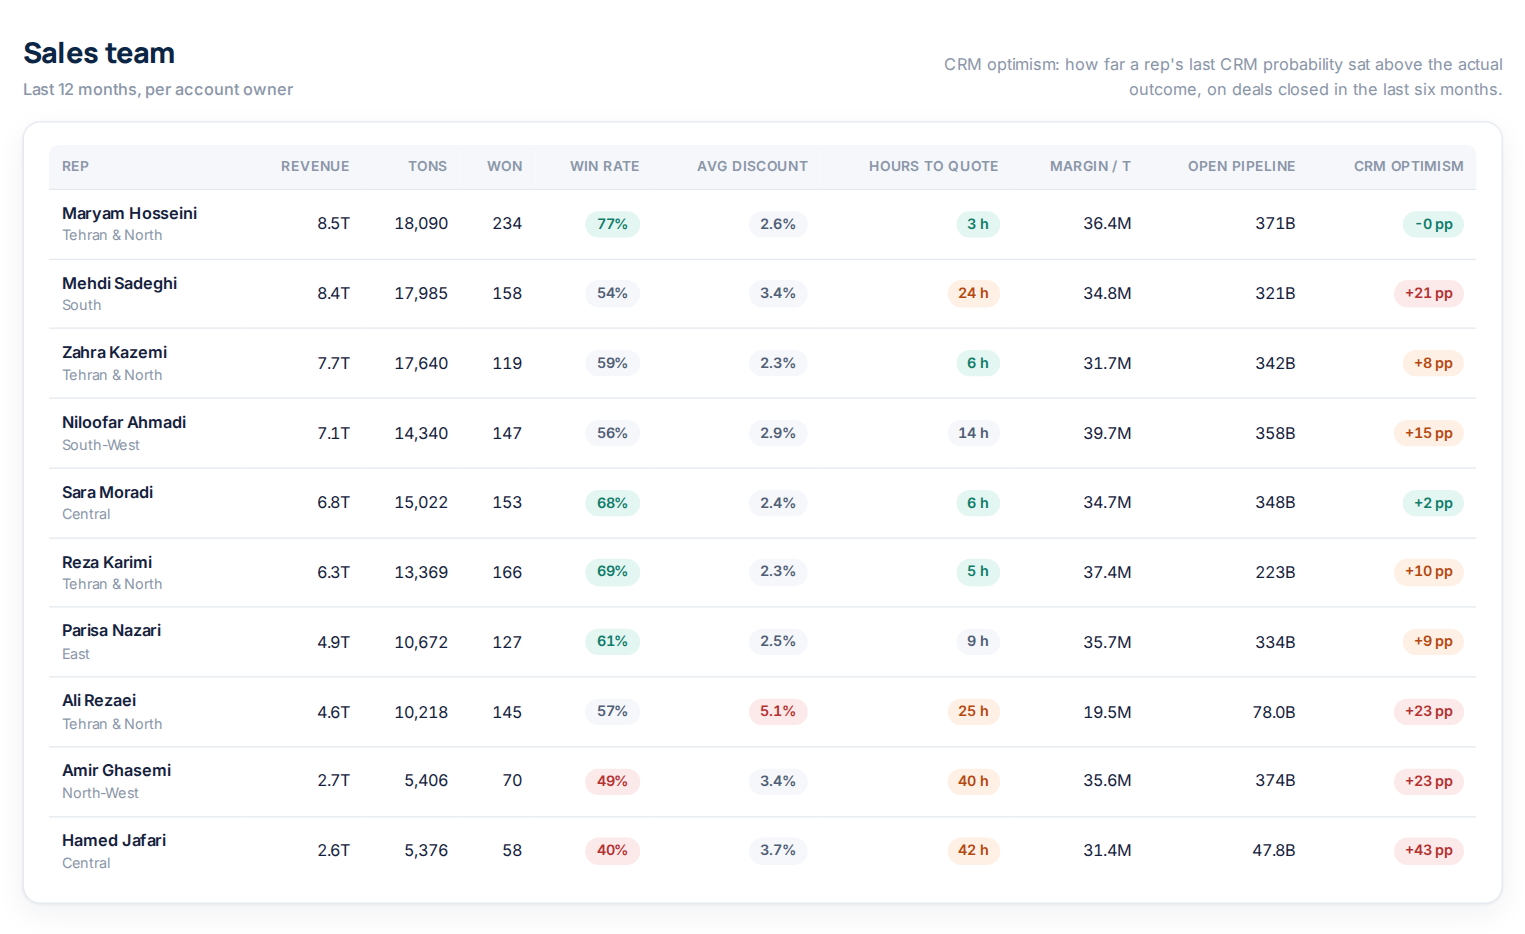1525x934 pixels.
Task: Open rep Hamed Jafari
Action: 114,840
